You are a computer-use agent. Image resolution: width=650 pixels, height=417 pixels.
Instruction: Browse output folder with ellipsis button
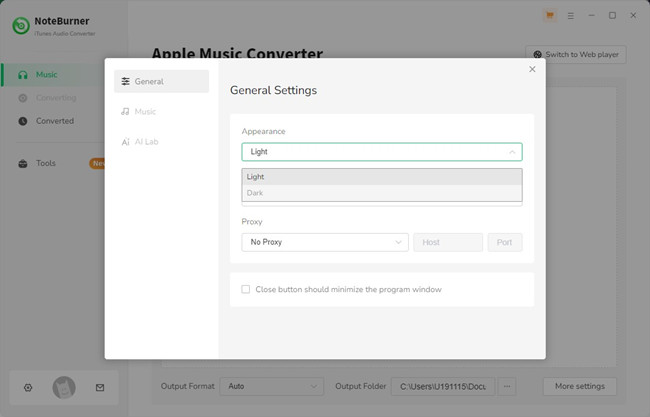coord(507,386)
